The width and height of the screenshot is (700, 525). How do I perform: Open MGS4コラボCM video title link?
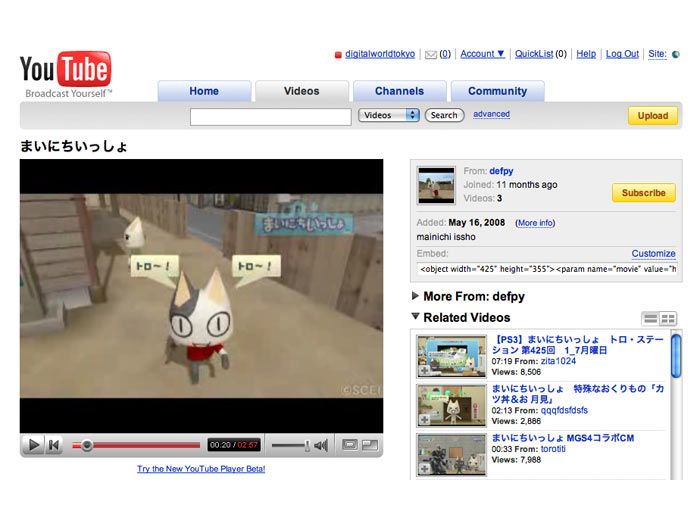[x=562, y=438]
